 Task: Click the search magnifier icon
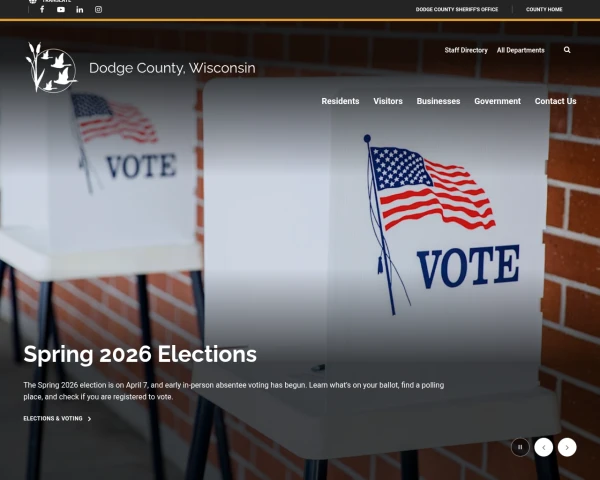coord(567,50)
